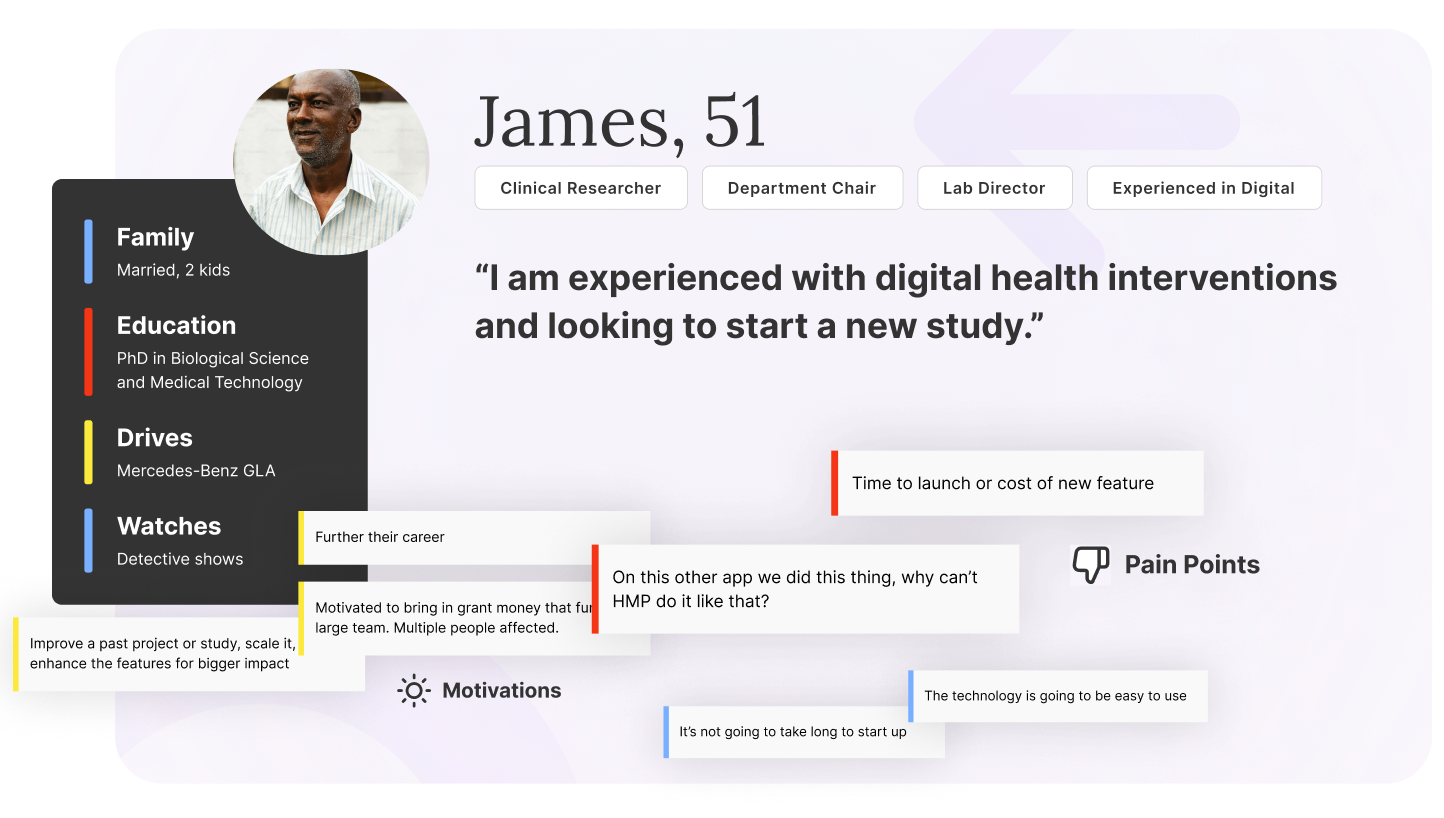Click the James, 51 heading
This screenshot has width=1444, height=818.
click(x=620, y=122)
